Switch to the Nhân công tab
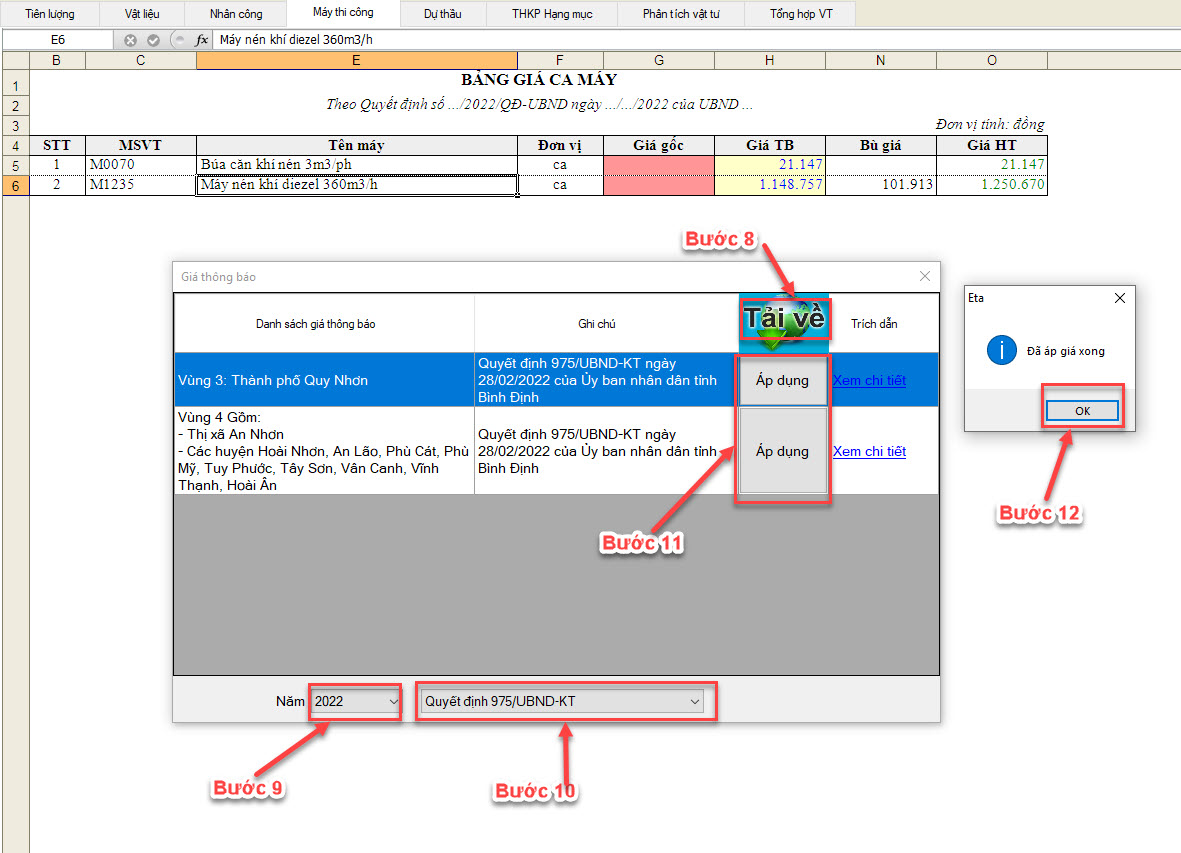 pos(236,14)
